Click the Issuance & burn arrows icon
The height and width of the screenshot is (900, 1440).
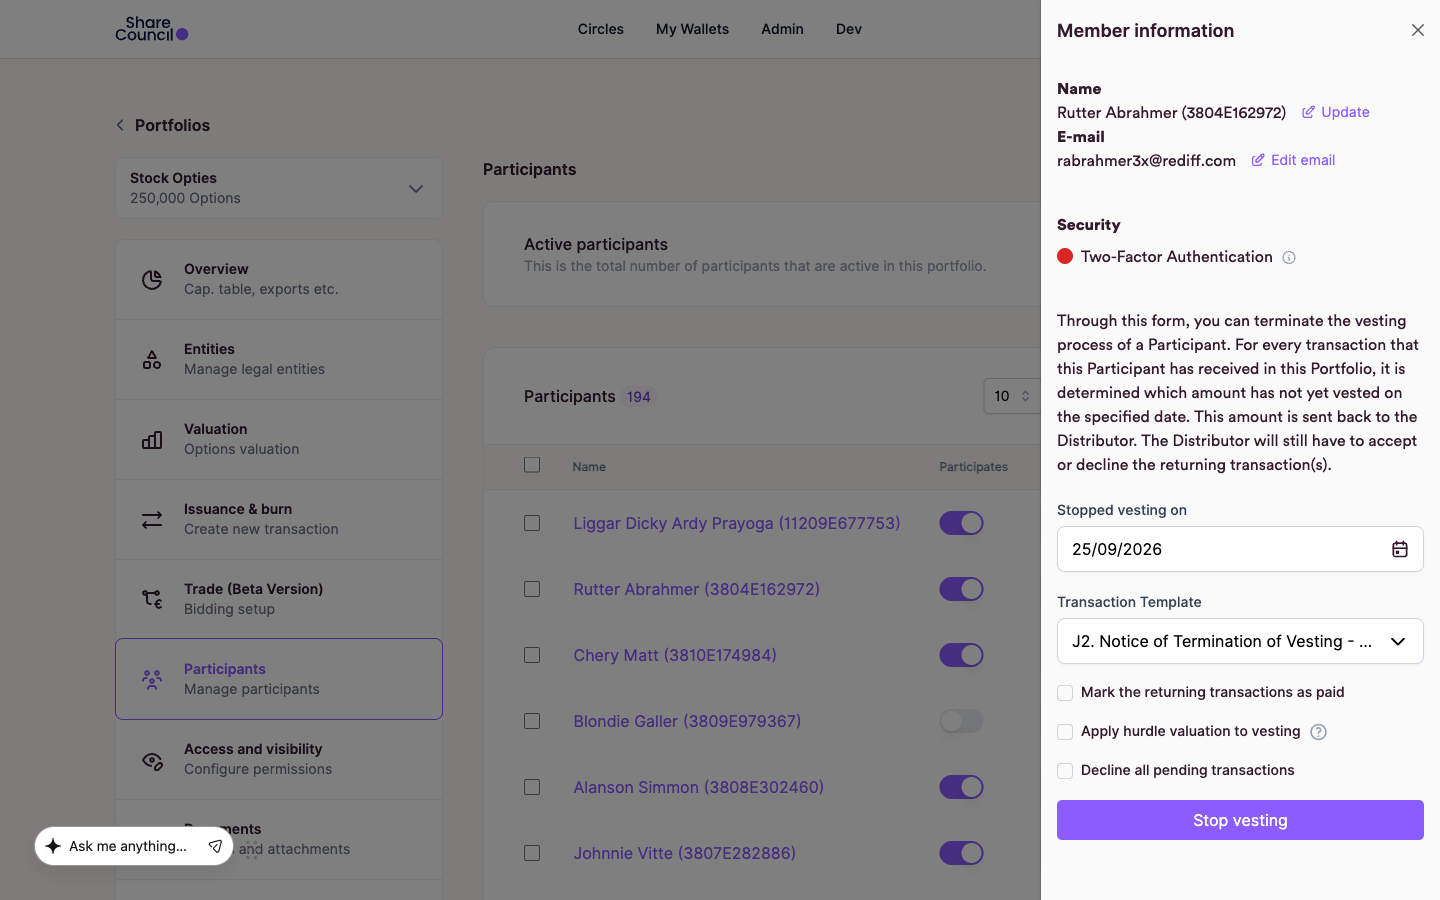[x=152, y=519]
